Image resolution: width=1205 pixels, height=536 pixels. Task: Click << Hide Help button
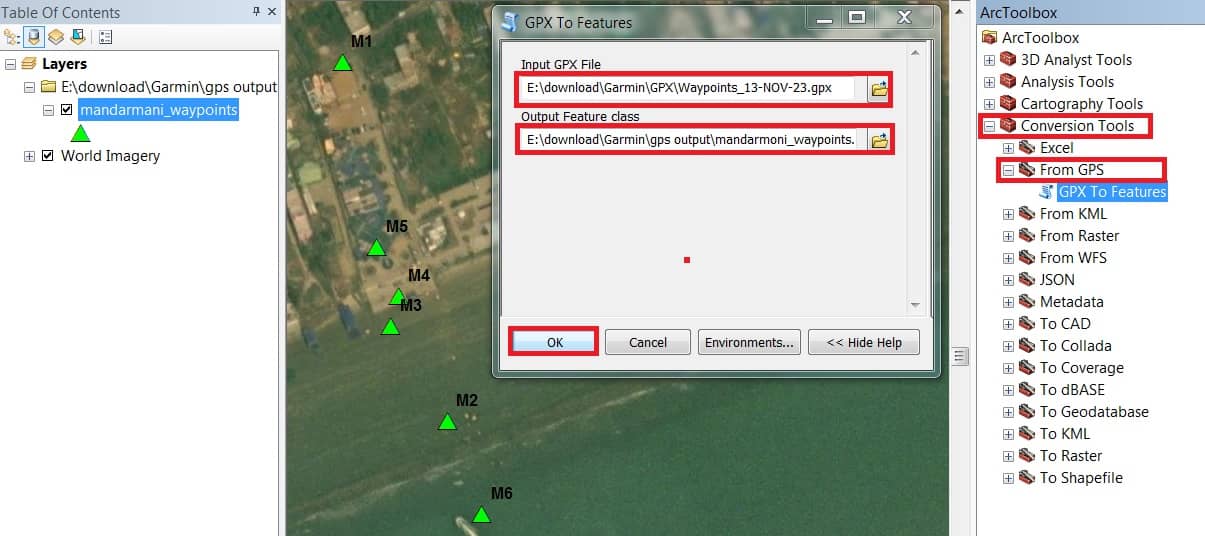[x=864, y=342]
